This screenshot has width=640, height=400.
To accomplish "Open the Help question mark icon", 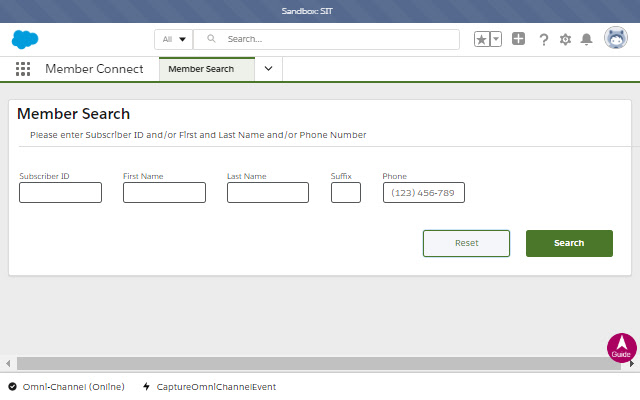I will click(x=543, y=40).
